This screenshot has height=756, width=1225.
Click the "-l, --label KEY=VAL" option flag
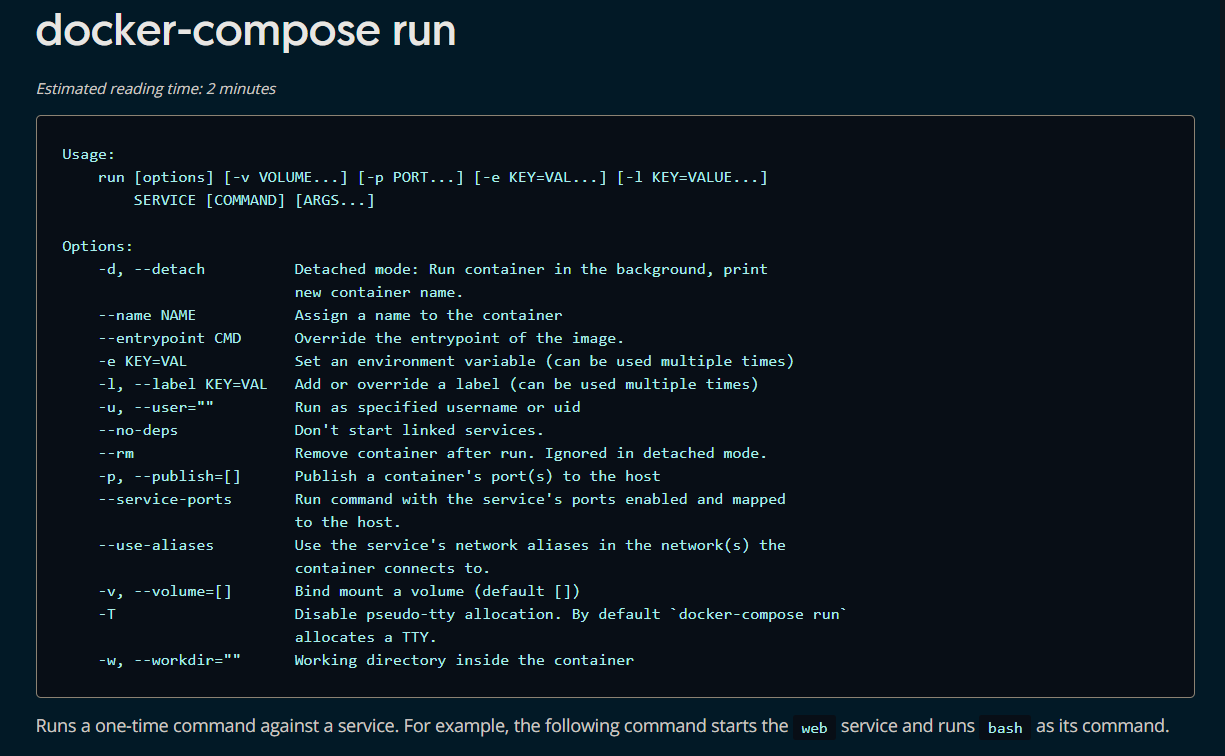point(183,384)
